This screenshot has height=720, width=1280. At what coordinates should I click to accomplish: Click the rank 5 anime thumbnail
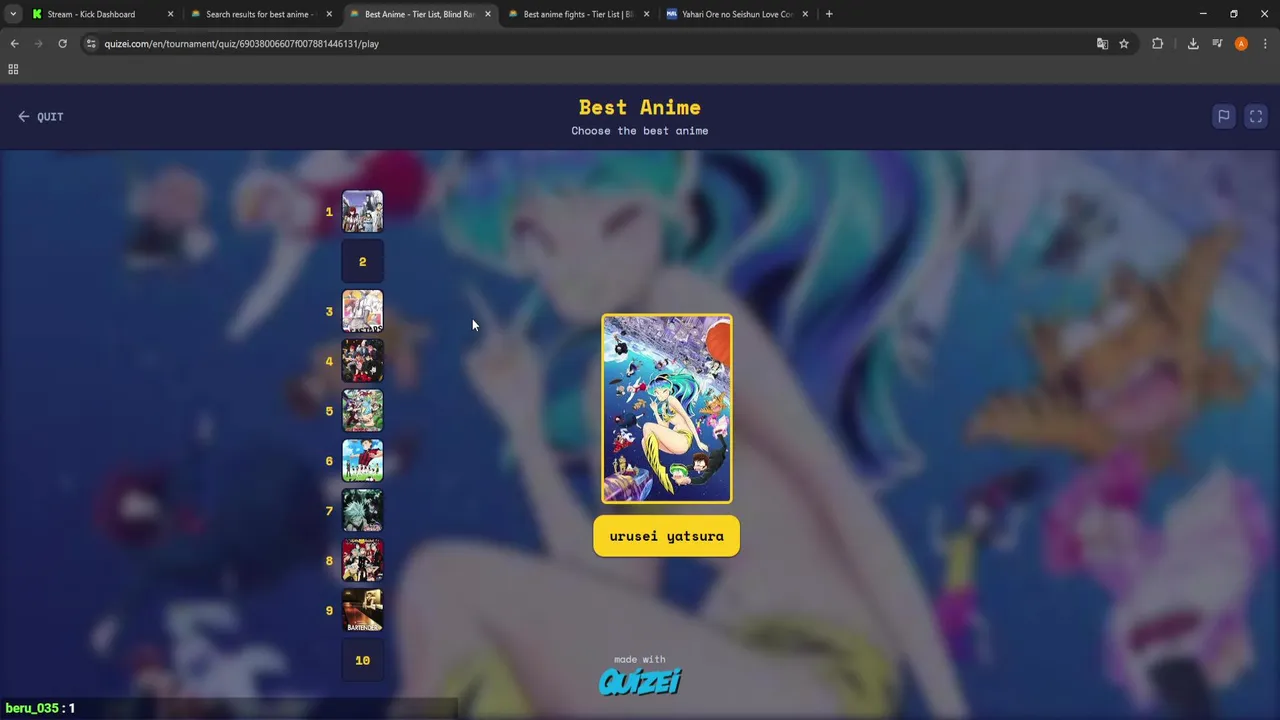[362, 411]
